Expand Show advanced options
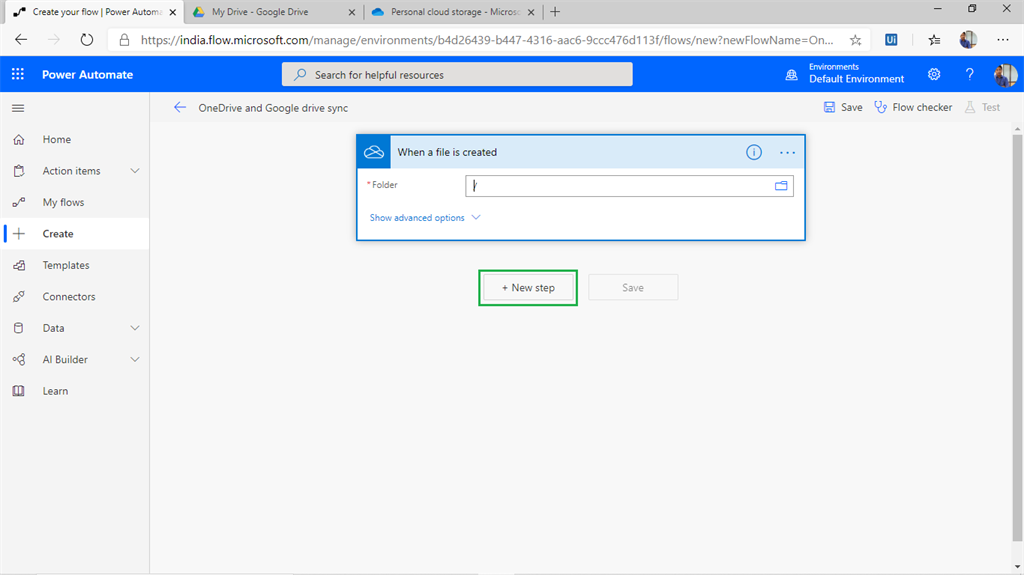1024x575 pixels. pos(424,218)
